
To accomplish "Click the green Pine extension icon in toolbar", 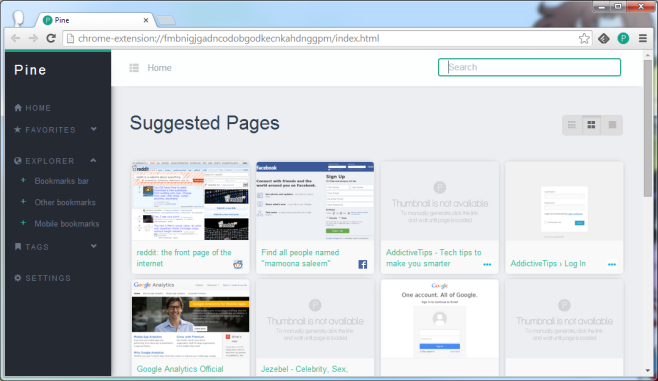I will tap(623, 39).
